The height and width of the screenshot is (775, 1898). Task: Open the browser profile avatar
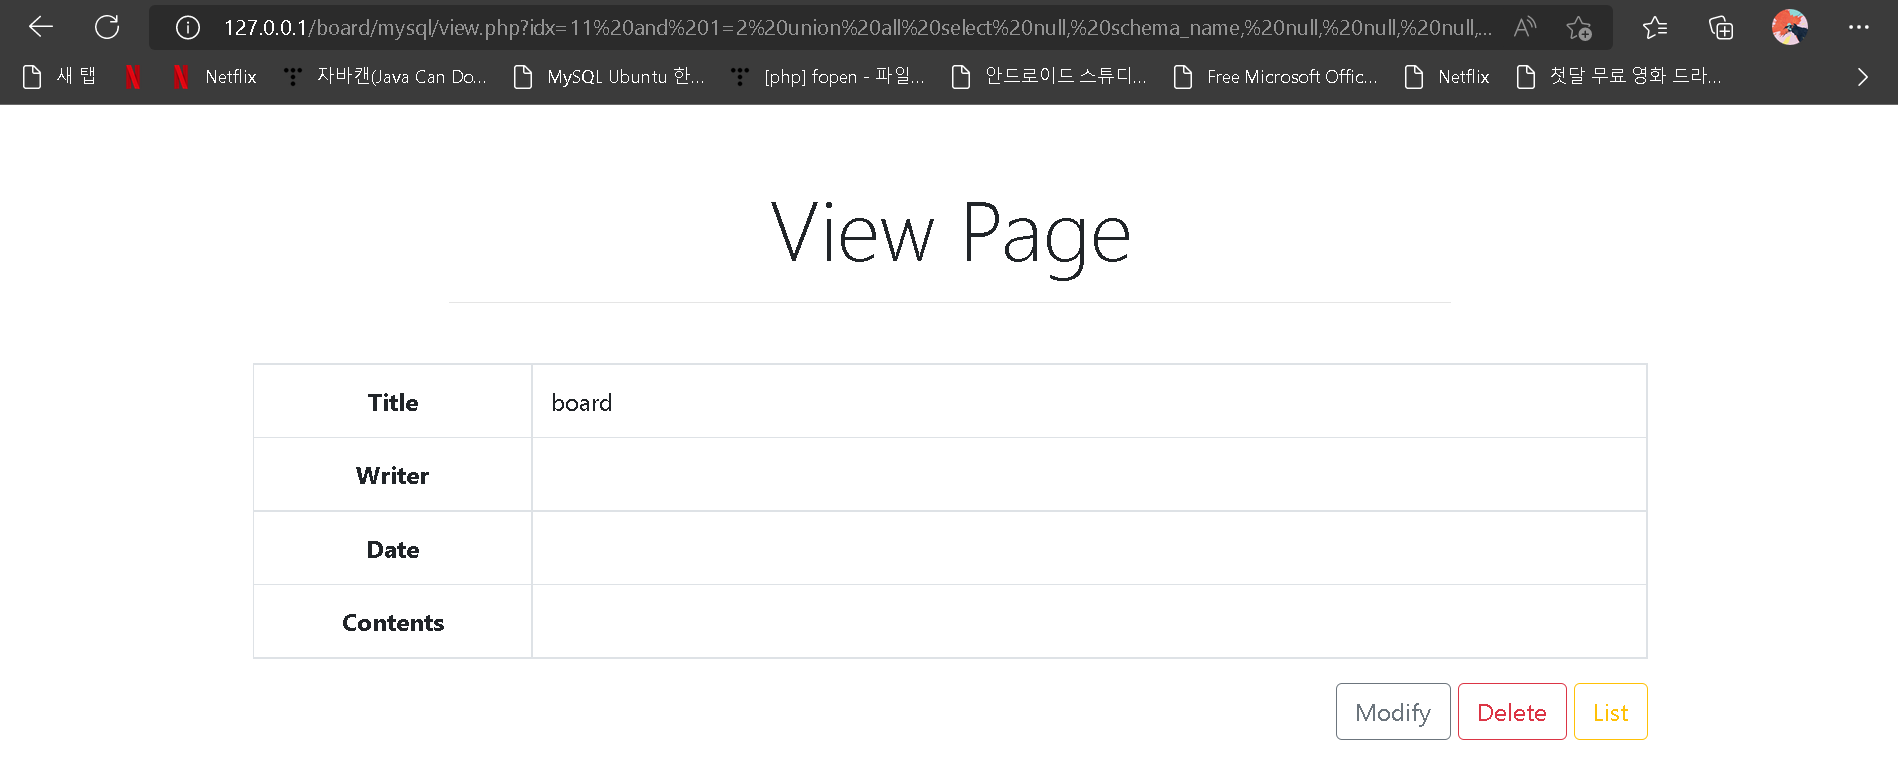tap(1789, 27)
